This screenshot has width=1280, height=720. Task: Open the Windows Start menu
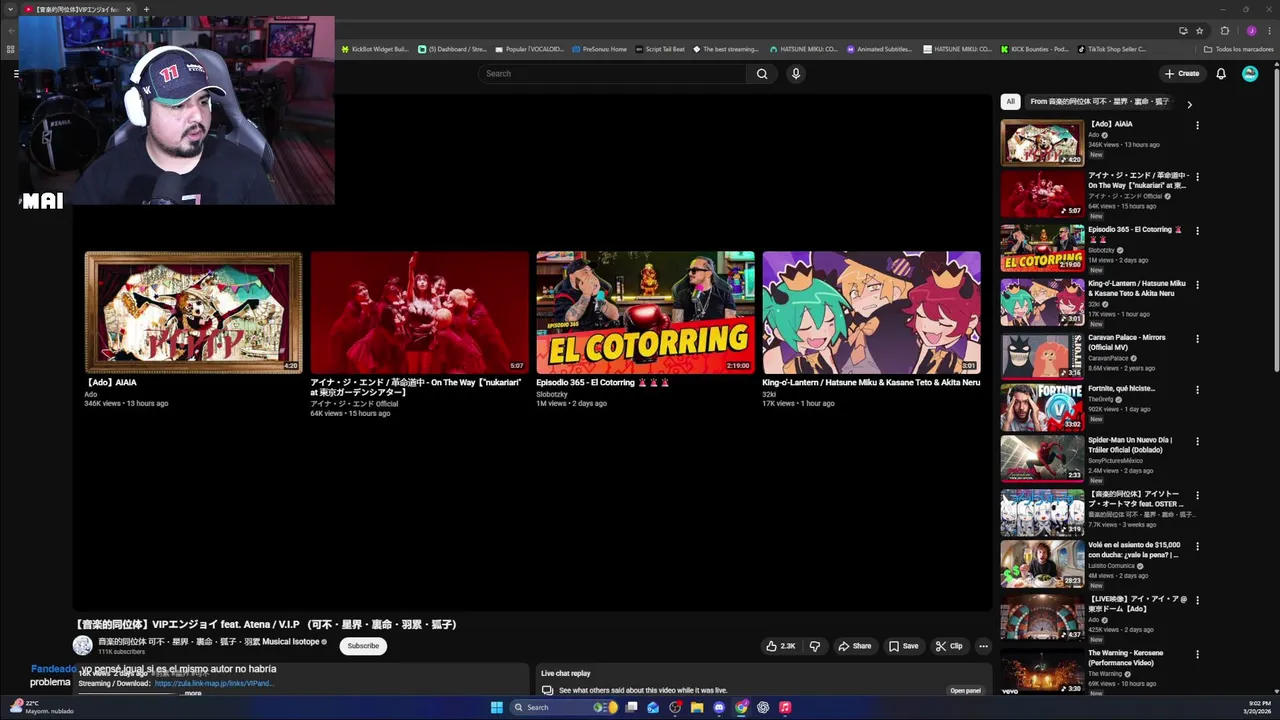497,708
